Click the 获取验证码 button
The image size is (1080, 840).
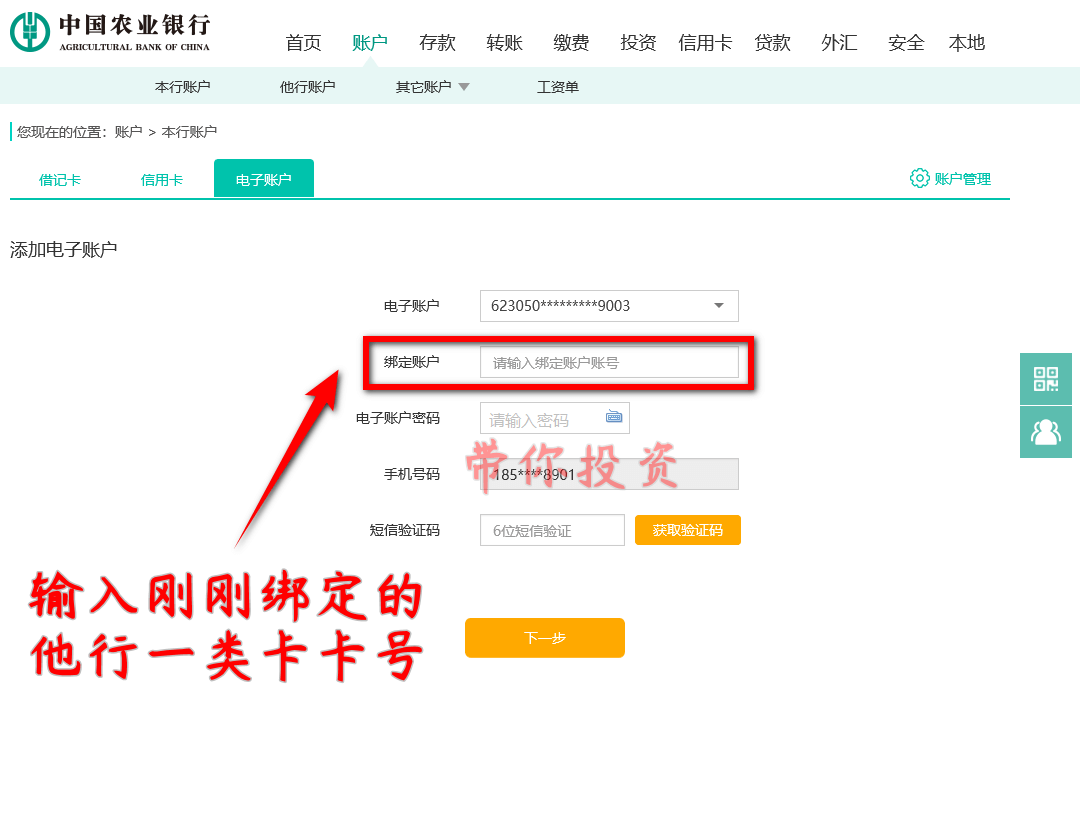click(687, 530)
